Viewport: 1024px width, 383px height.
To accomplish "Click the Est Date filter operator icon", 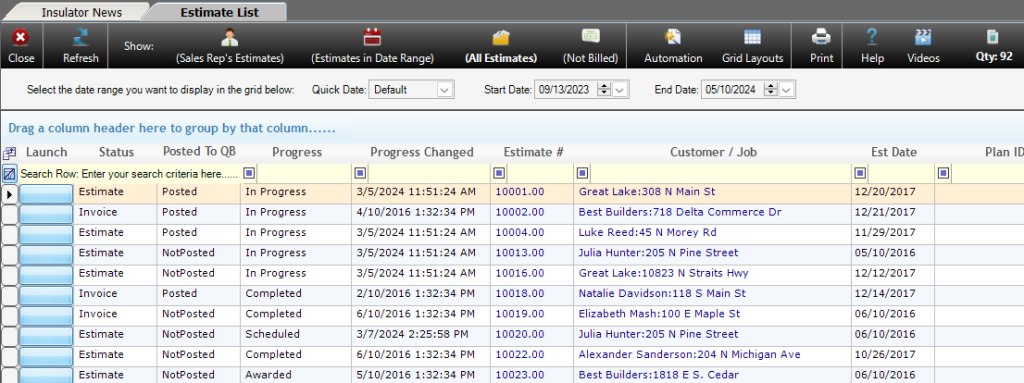I will [x=861, y=173].
